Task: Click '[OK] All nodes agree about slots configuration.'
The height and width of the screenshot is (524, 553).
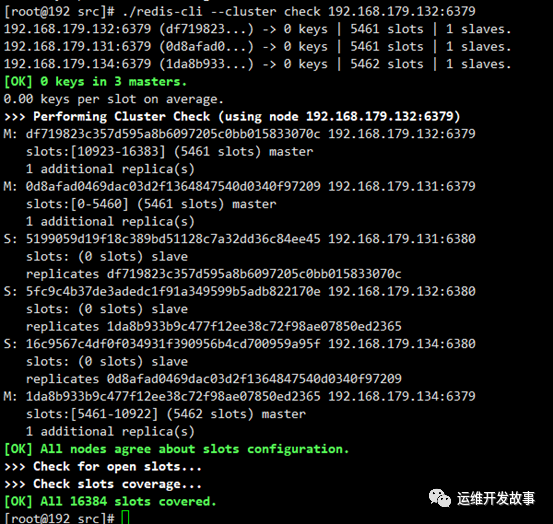Action: click(x=176, y=449)
